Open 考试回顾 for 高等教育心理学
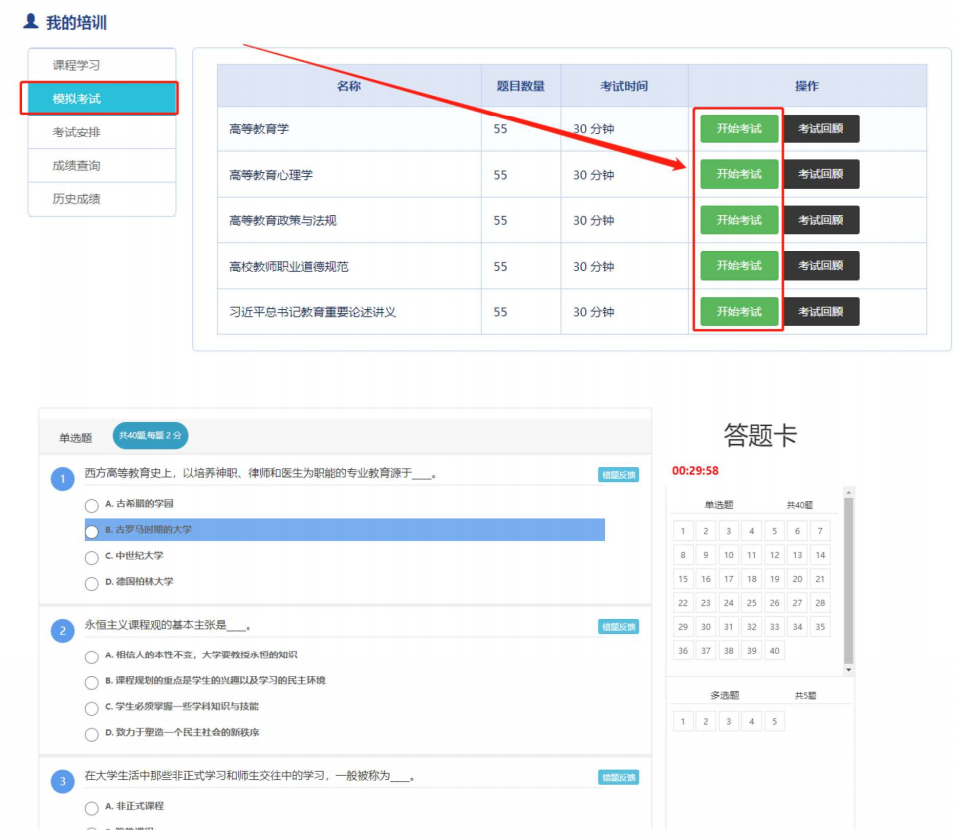The image size is (955, 835). point(820,174)
